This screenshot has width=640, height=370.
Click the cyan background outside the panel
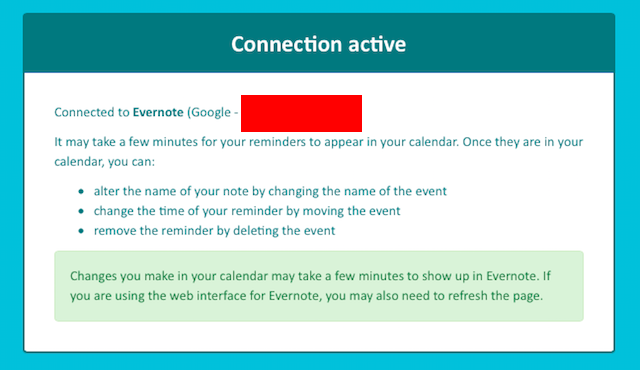coord(11,184)
